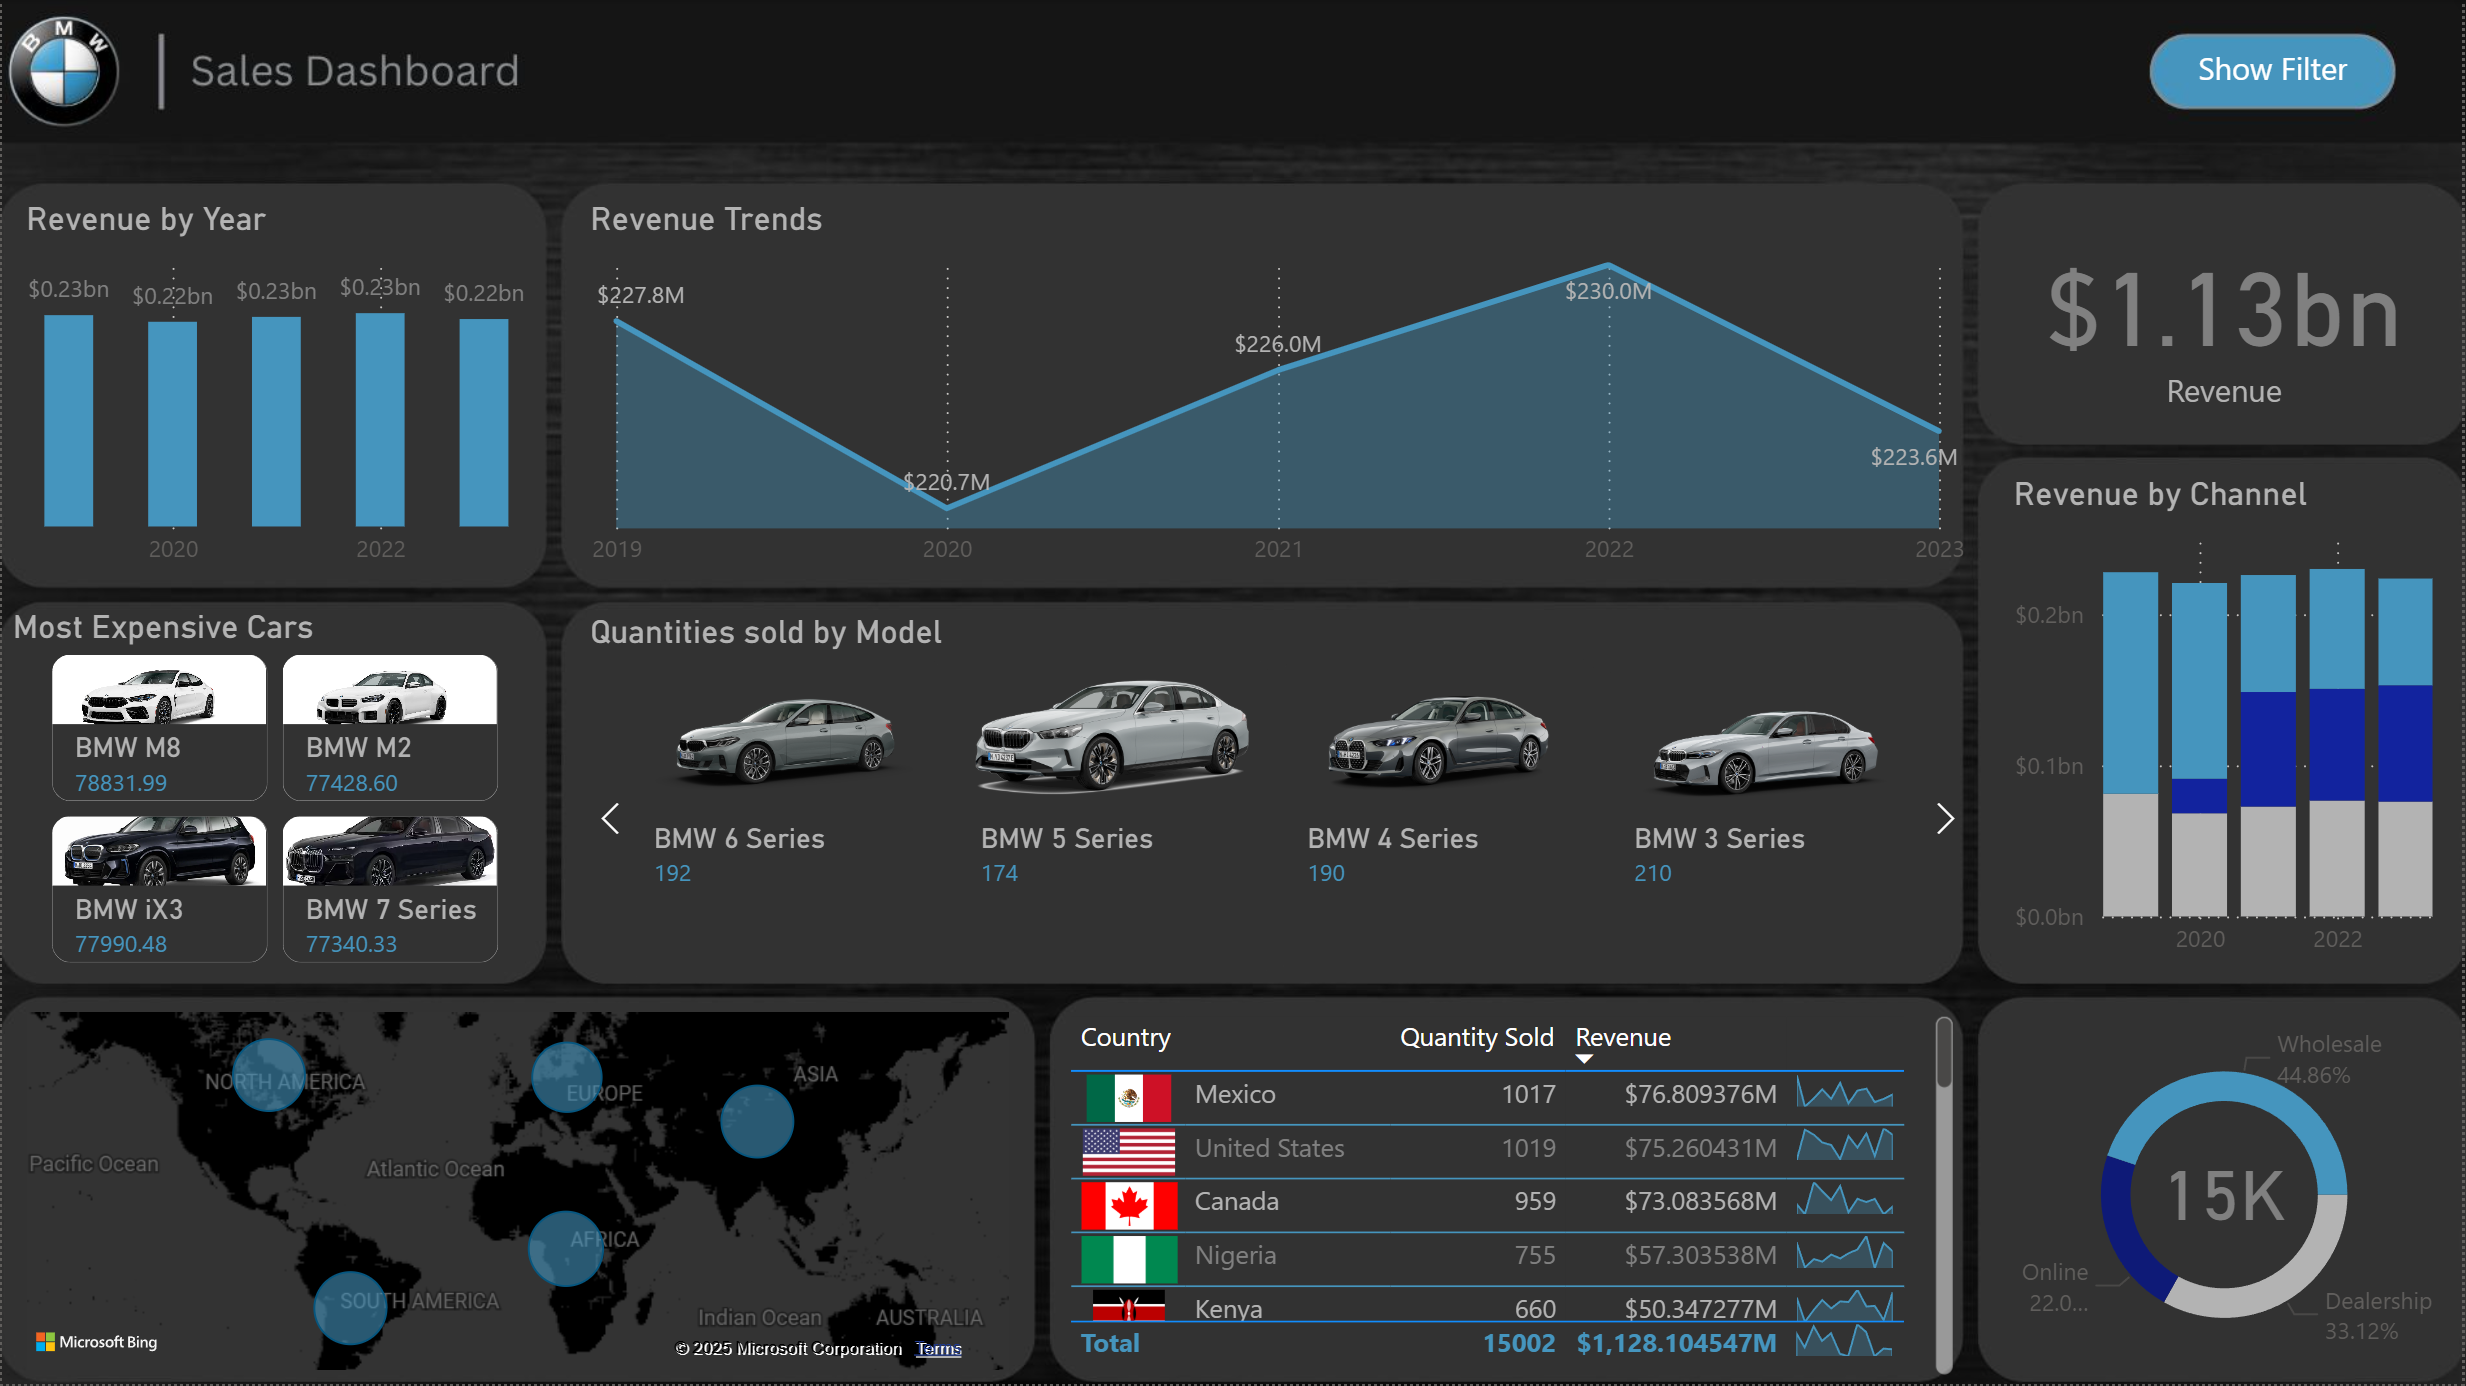
Task: Sort table by Quantity Sold header
Action: pos(1476,1037)
